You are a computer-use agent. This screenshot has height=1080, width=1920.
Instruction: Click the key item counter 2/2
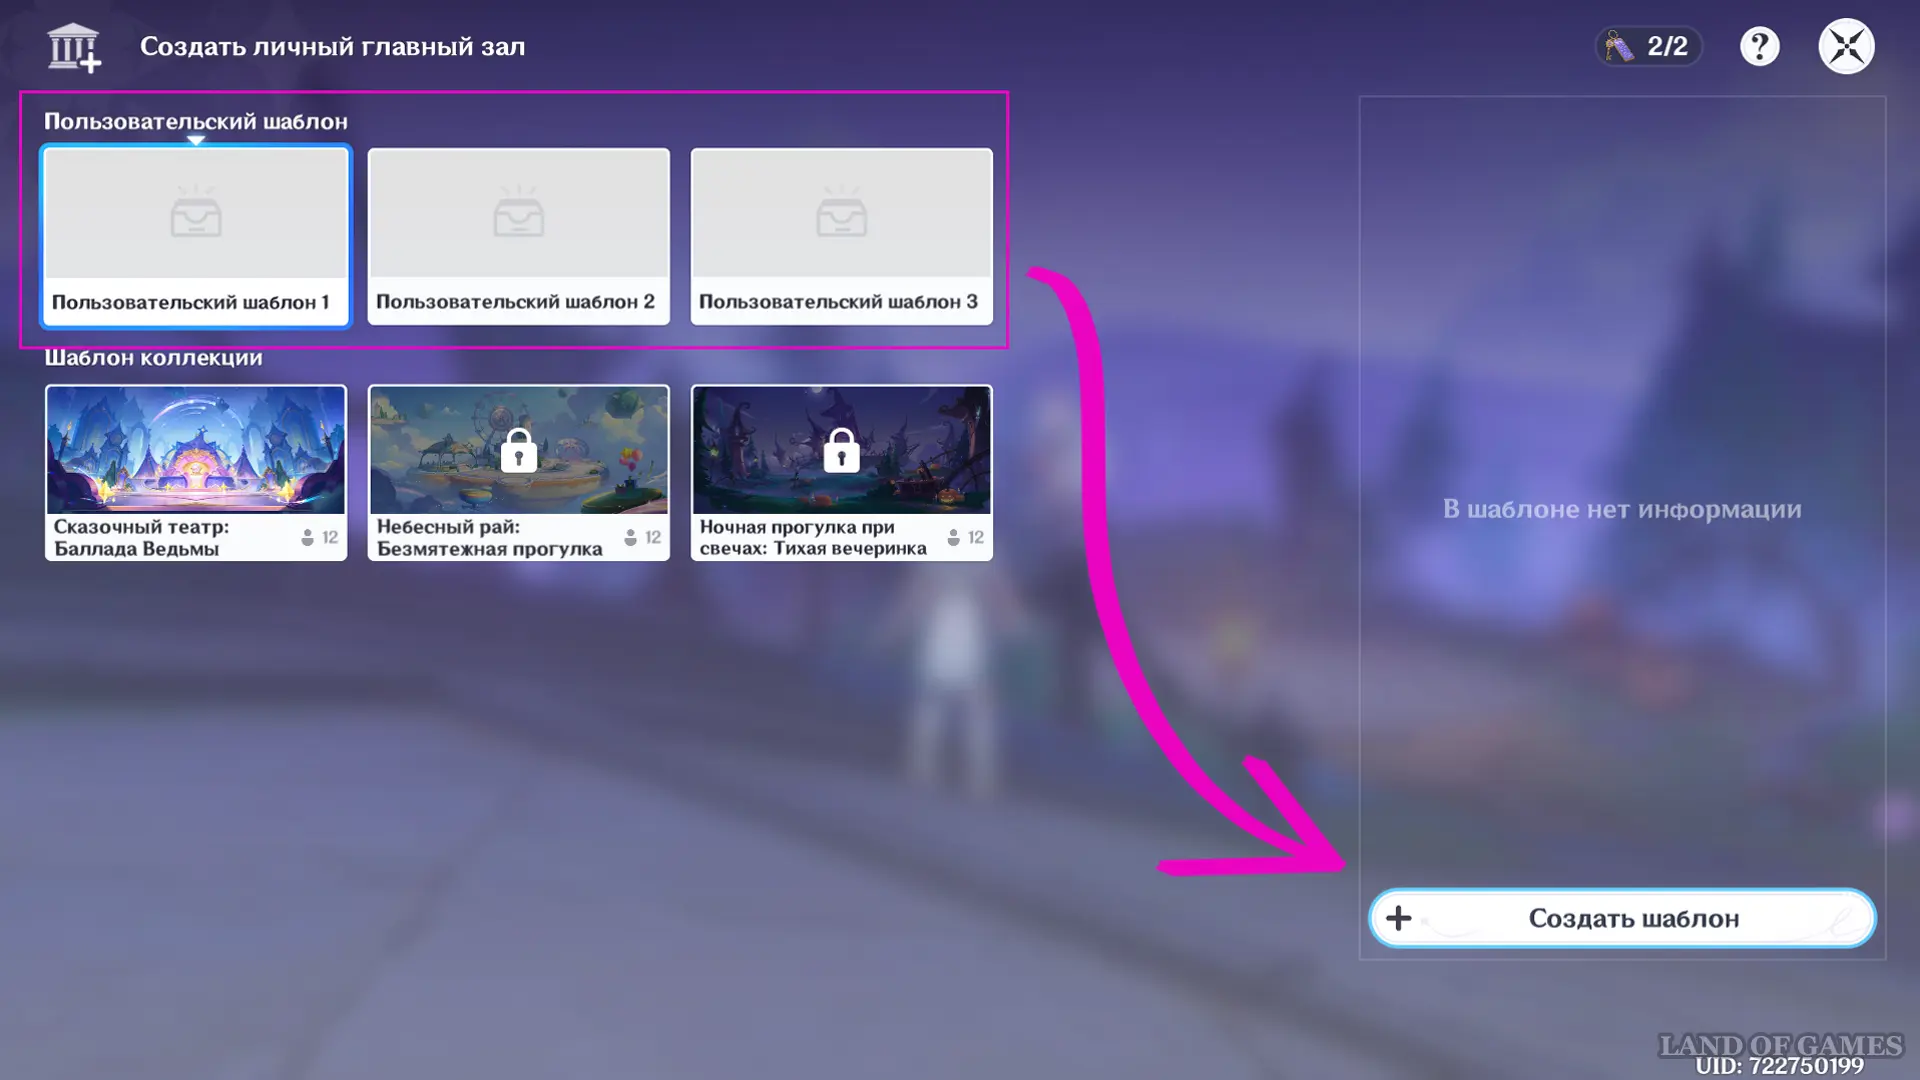pos(1647,46)
